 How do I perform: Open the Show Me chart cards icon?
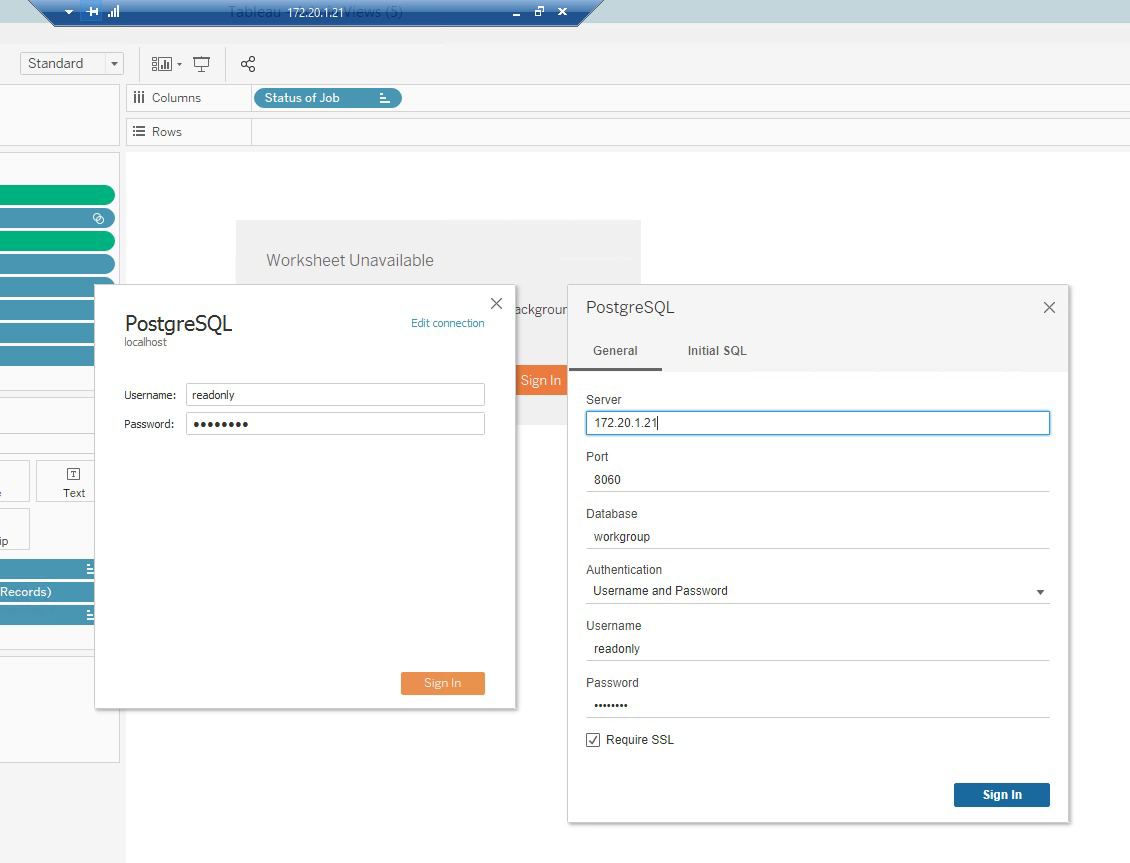161,64
